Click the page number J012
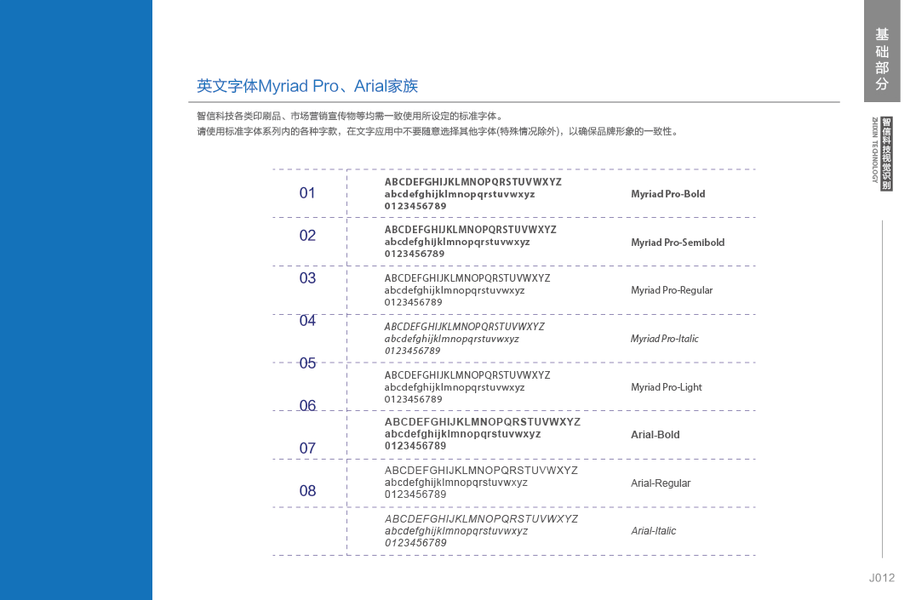Viewport: 916px width, 600px height. click(x=882, y=578)
